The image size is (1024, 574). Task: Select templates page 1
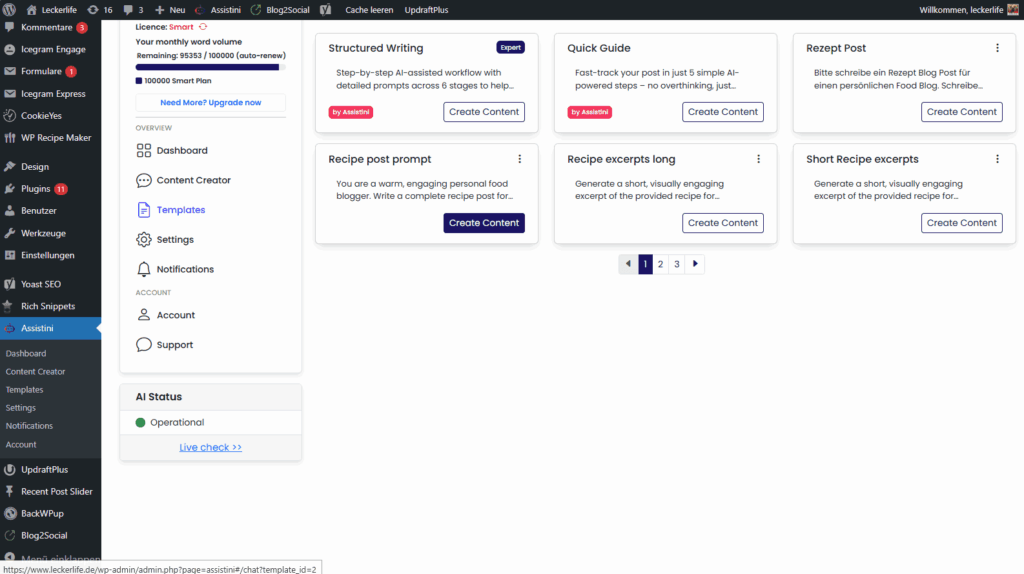[x=645, y=264]
